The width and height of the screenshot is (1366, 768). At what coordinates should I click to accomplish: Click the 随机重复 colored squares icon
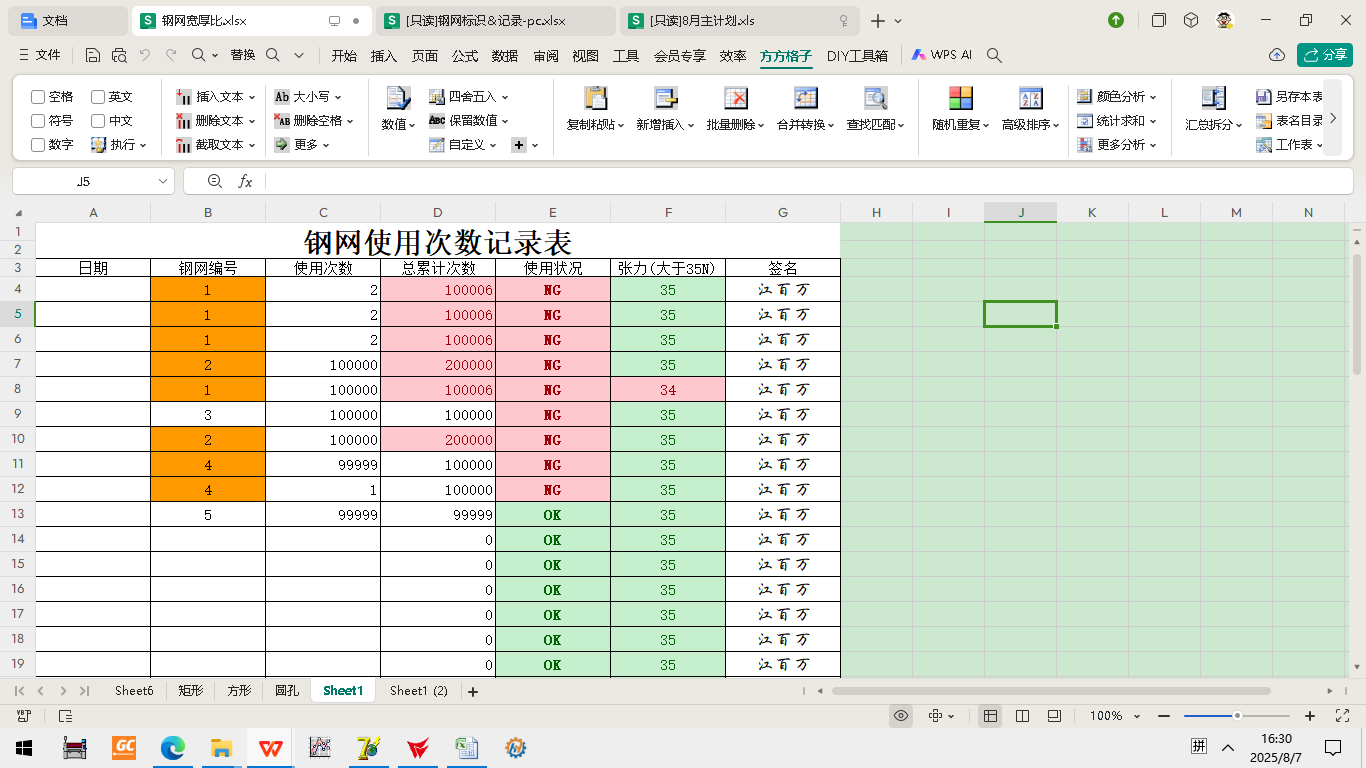960,98
